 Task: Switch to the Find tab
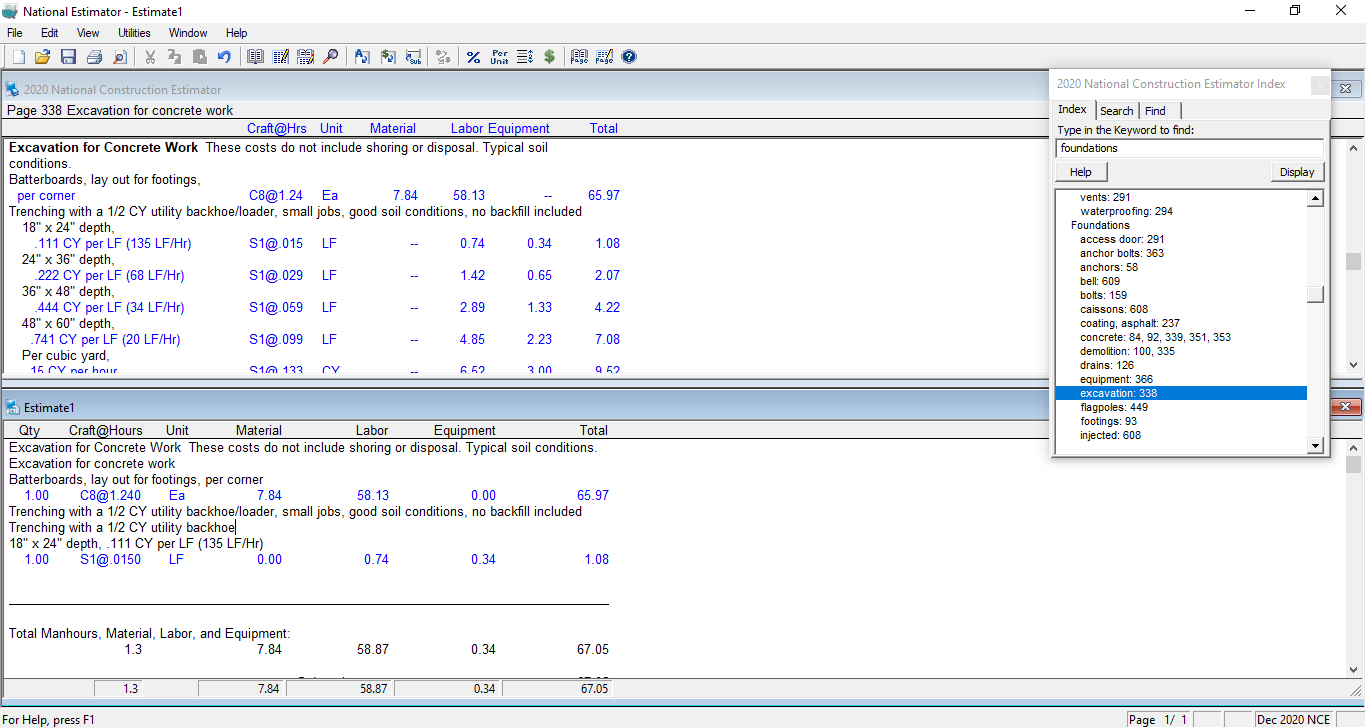1155,111
